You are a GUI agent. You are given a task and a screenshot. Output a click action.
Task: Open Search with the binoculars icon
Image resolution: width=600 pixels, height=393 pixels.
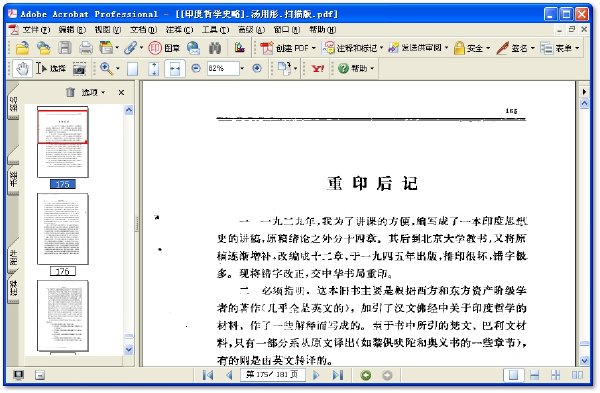pos(215,48)
